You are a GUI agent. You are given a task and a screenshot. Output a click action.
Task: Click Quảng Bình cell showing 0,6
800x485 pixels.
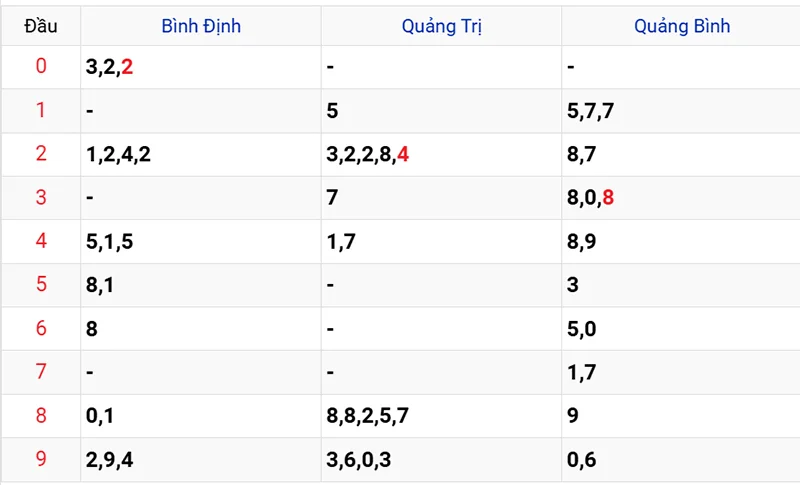coord(681,460)
